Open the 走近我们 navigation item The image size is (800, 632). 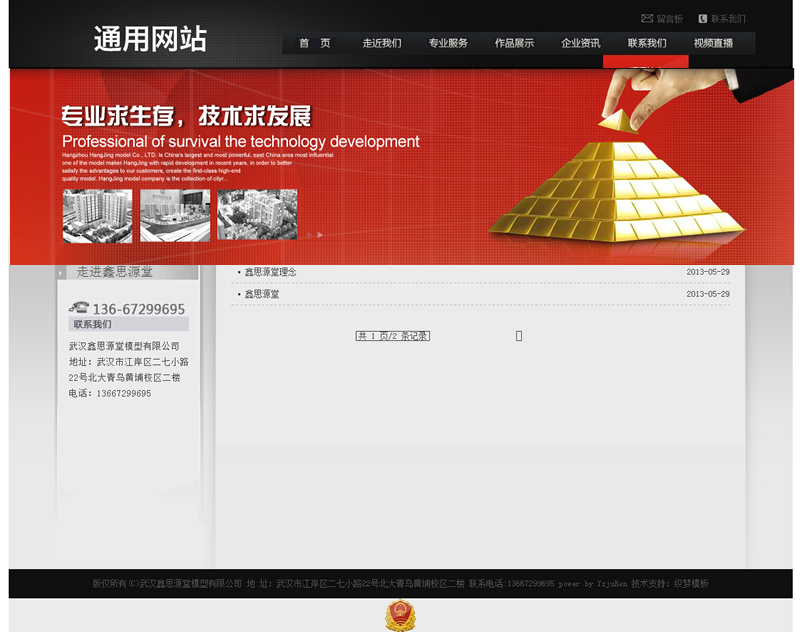coord(381,43)
